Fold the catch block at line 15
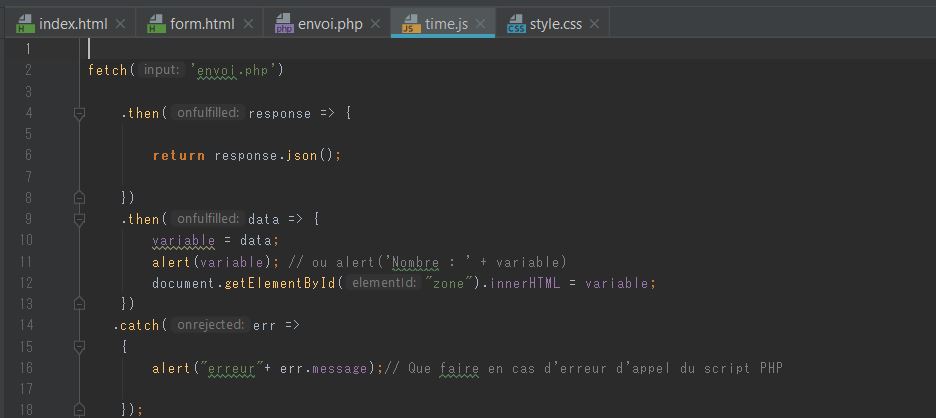936x418 pixels. tap(79, 346)
